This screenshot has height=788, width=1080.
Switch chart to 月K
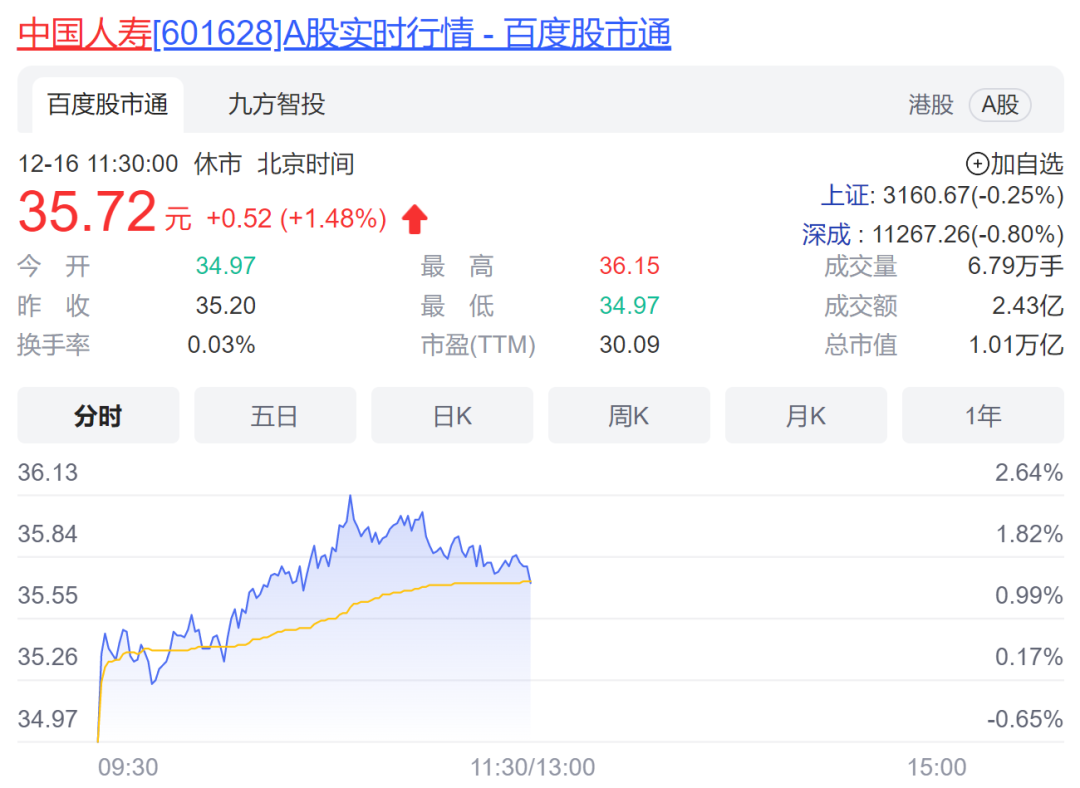(x=806, y=415)
